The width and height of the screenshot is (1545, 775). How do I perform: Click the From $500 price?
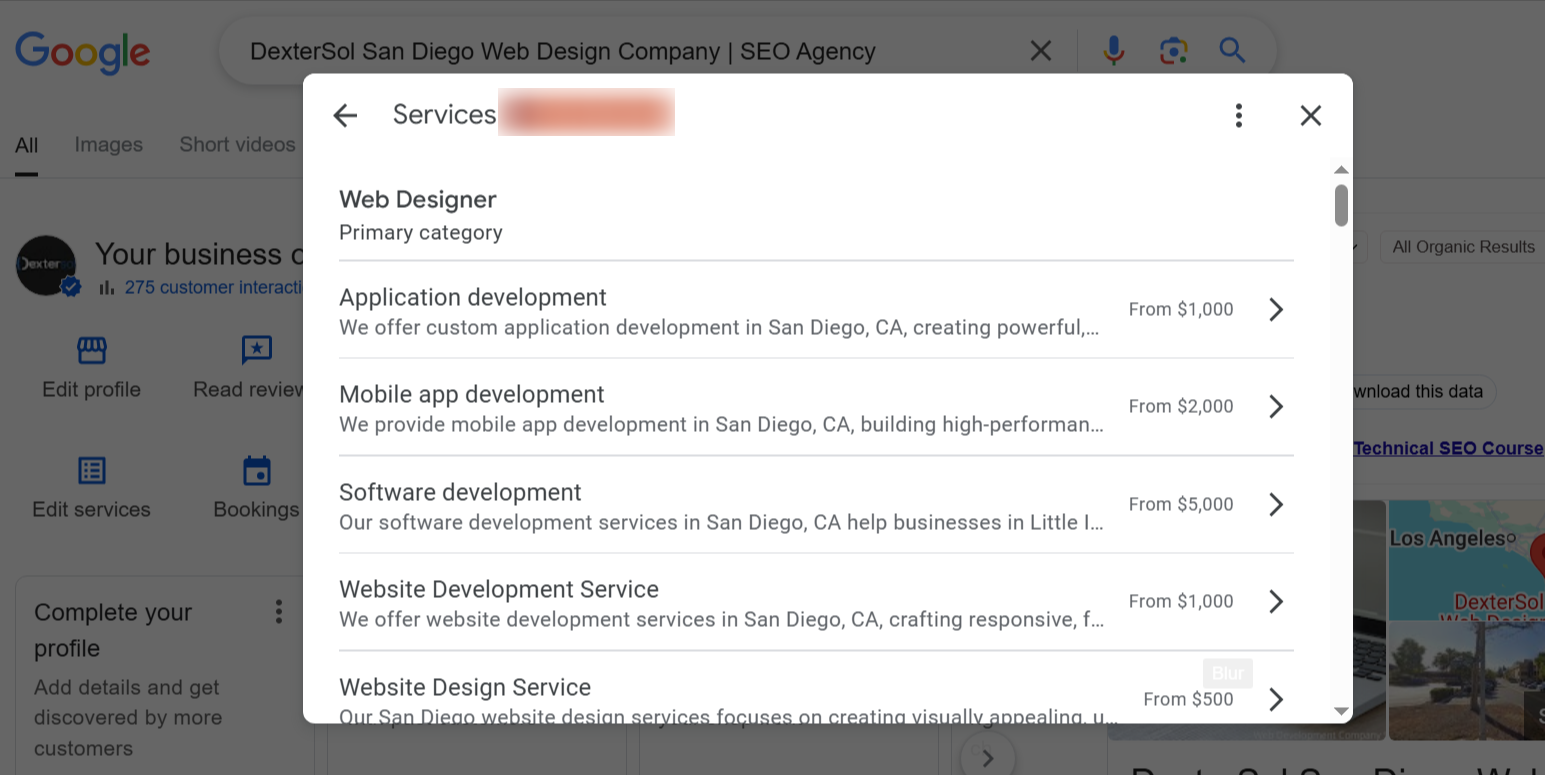tap(1188, 699)
